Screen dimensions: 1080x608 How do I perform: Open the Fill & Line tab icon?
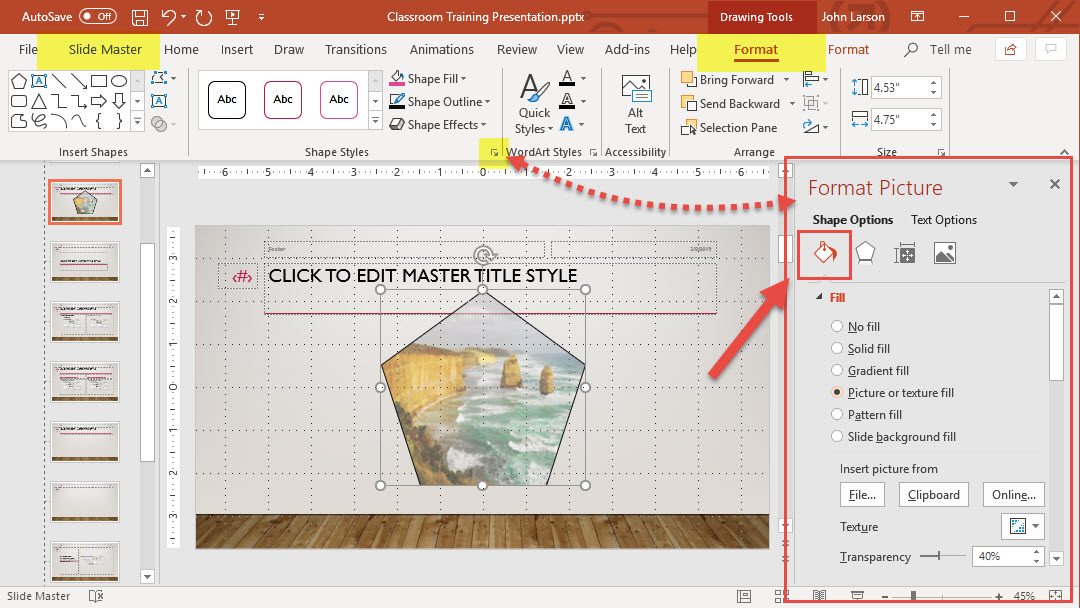point(825,254)
